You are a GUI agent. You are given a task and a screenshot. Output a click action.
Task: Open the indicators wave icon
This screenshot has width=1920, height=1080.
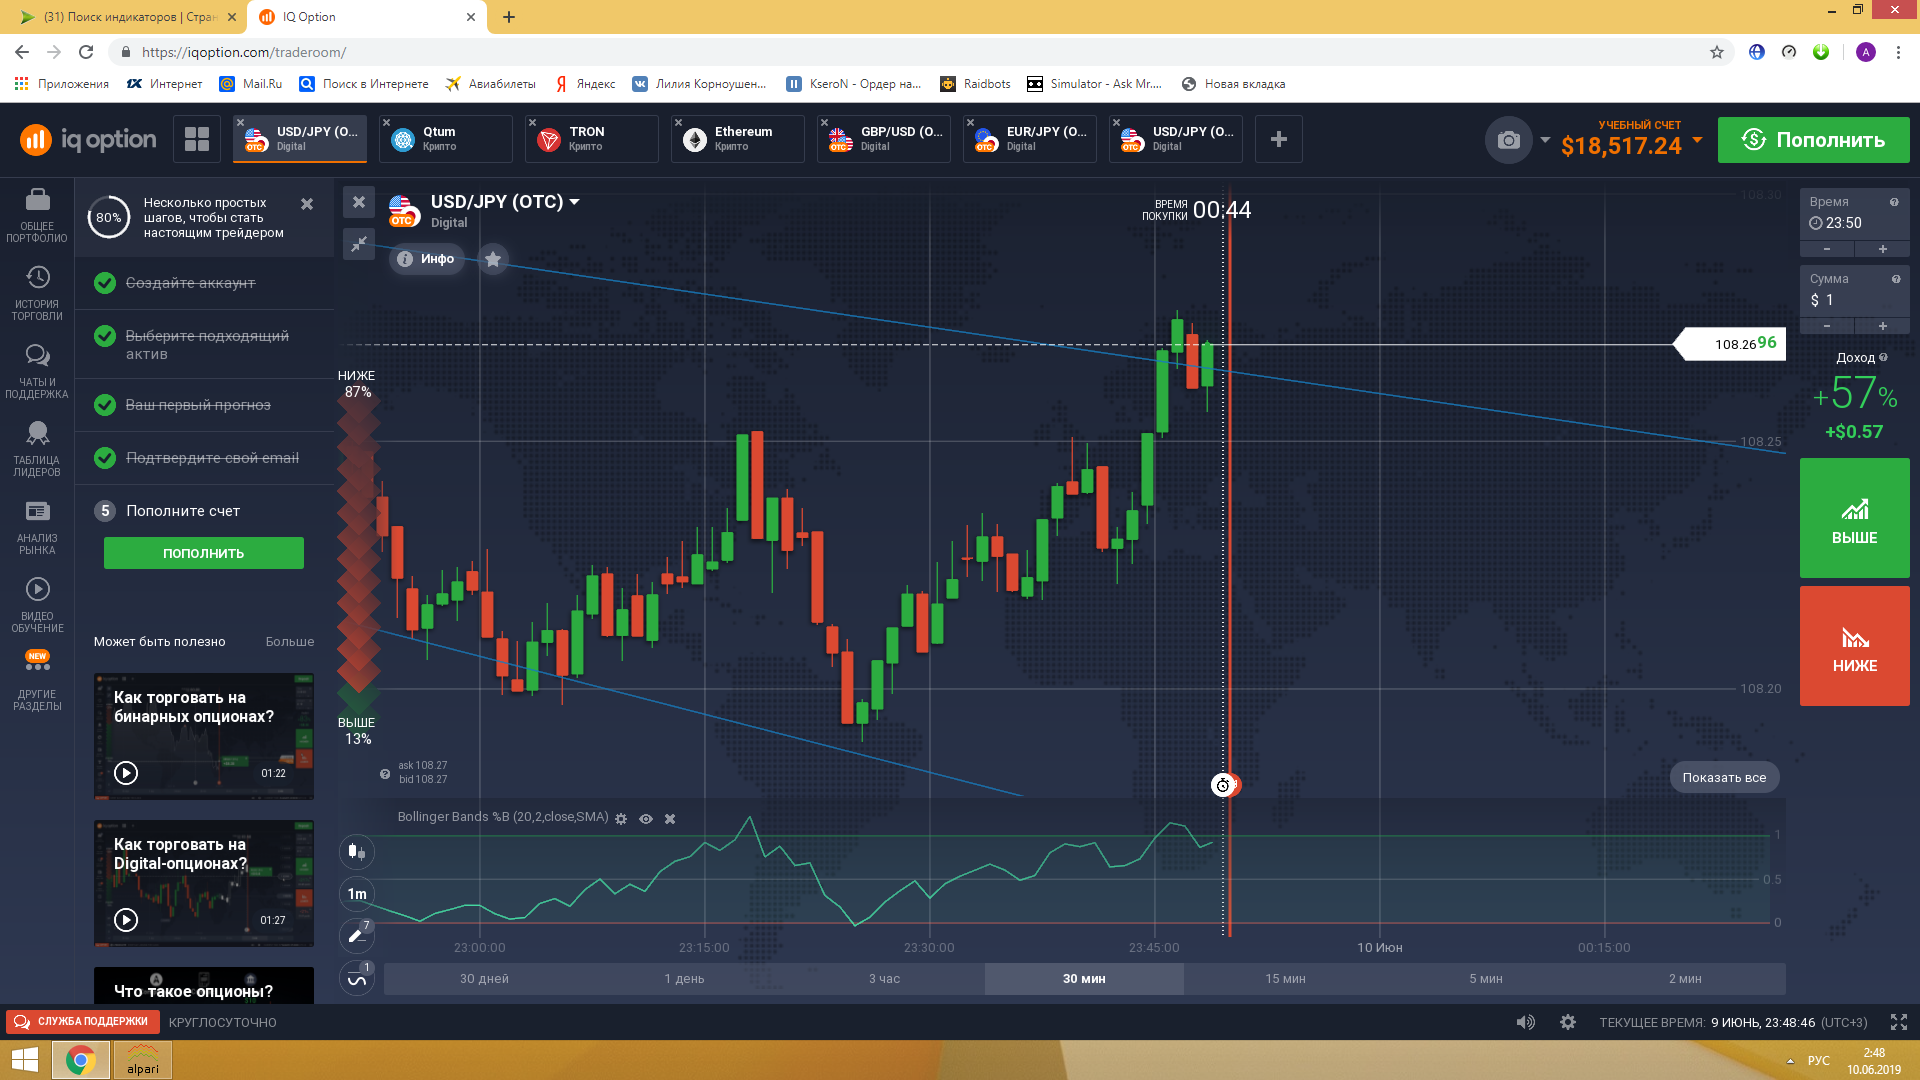pos(357,978)
